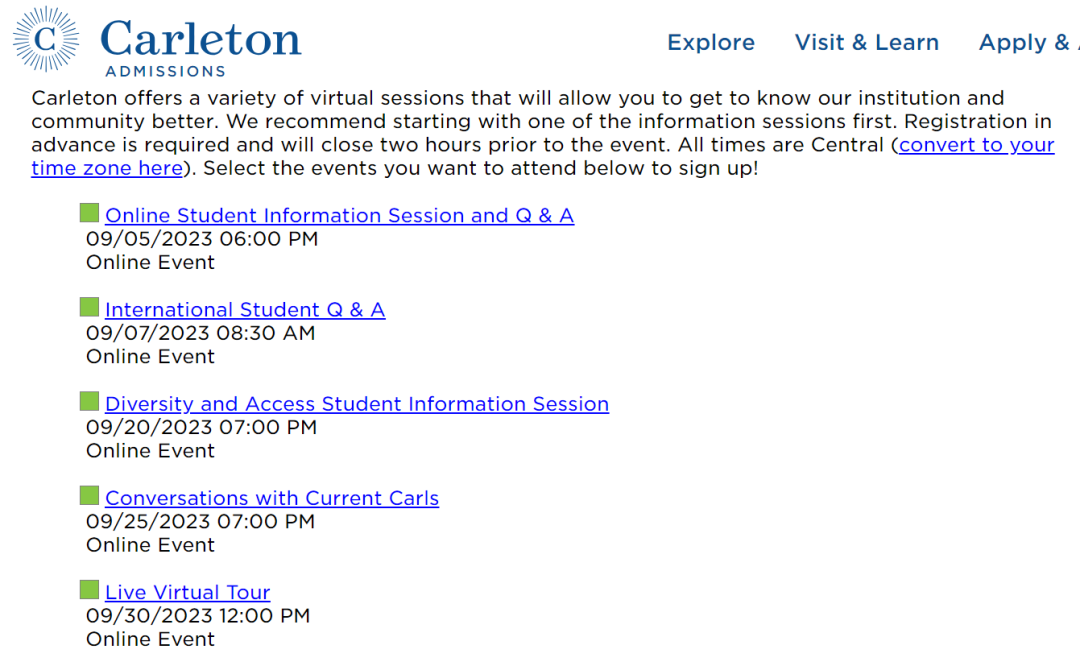Open the Explore menu

tap(711, 43)
